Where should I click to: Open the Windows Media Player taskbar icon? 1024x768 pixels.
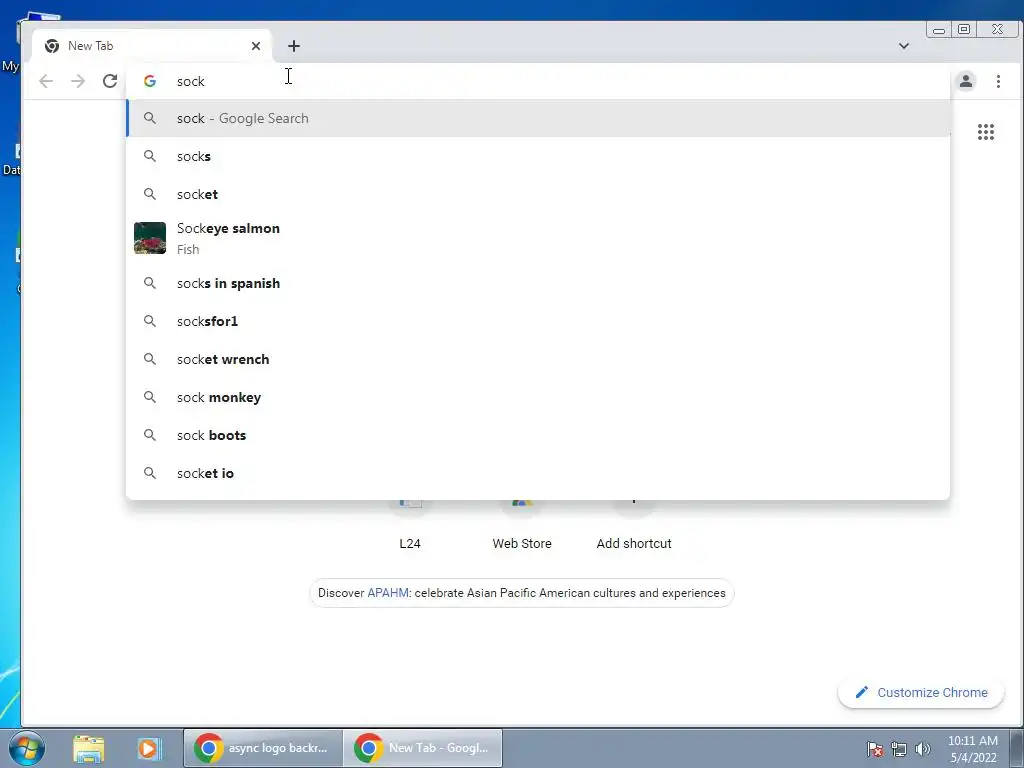click(x=148, y=748)
